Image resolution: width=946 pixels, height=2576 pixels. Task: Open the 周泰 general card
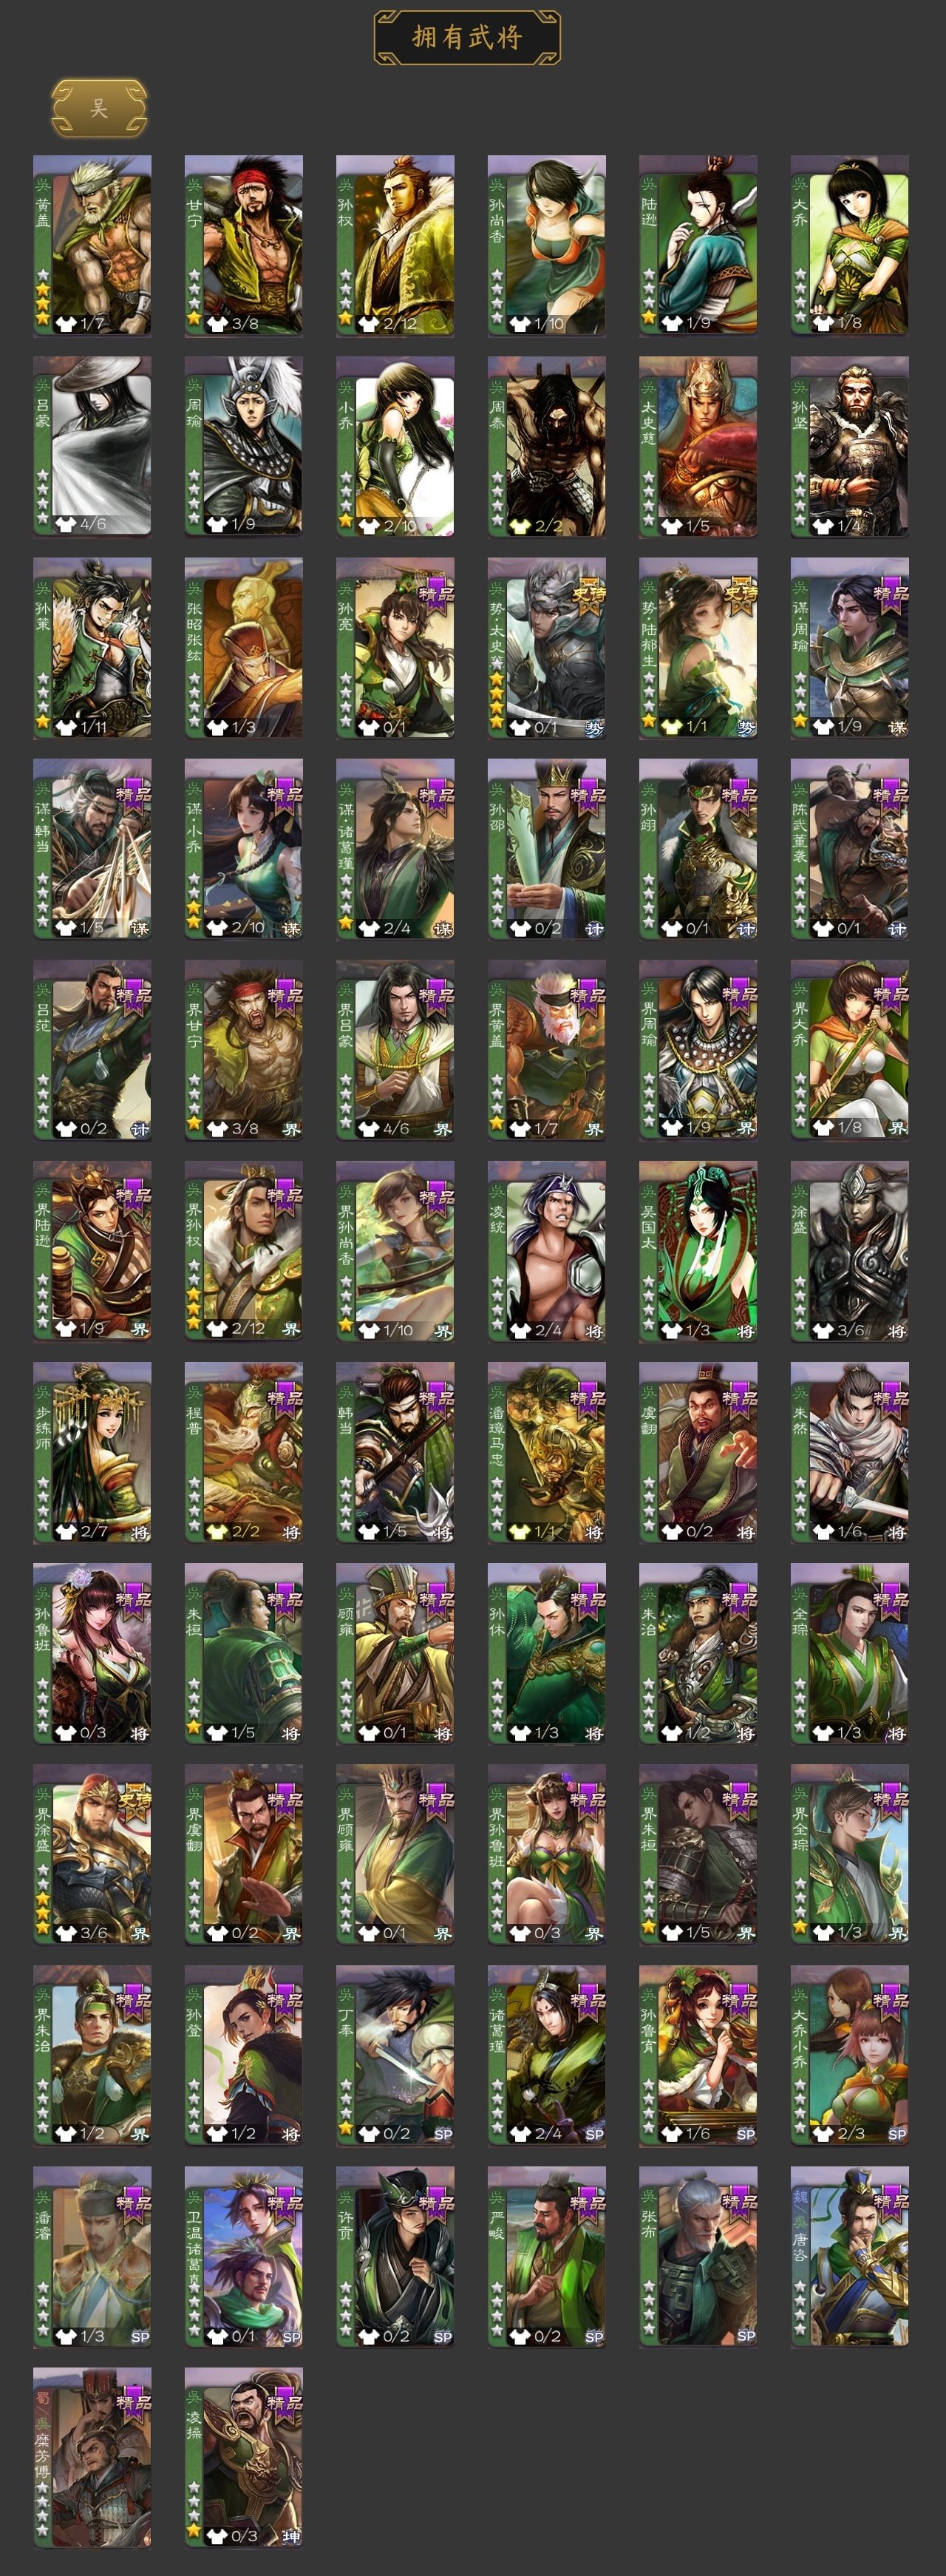pos(547,446)
